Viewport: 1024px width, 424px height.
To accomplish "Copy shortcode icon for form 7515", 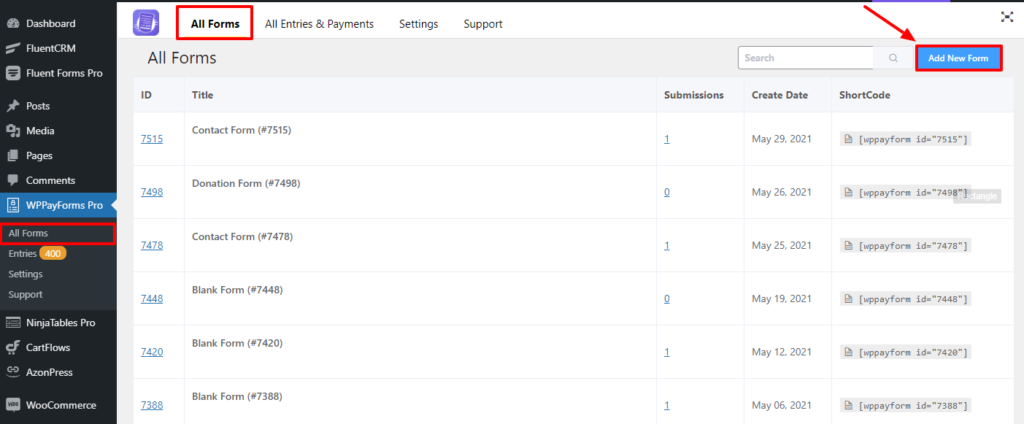I will pos(848,139).
